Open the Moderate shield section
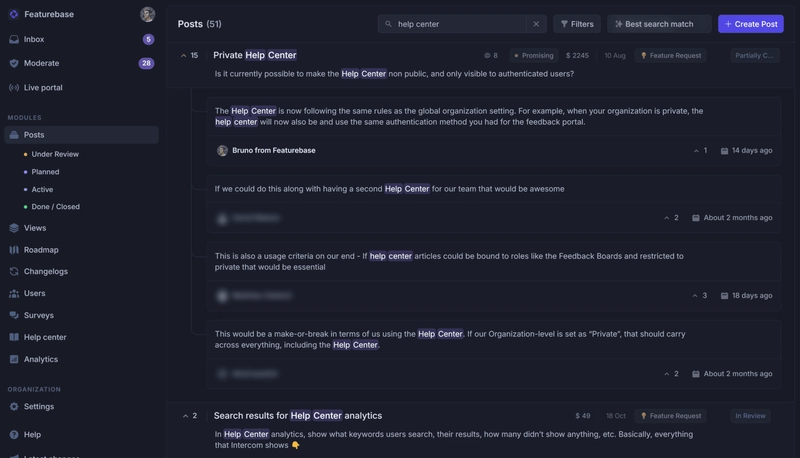 point(40,63)
